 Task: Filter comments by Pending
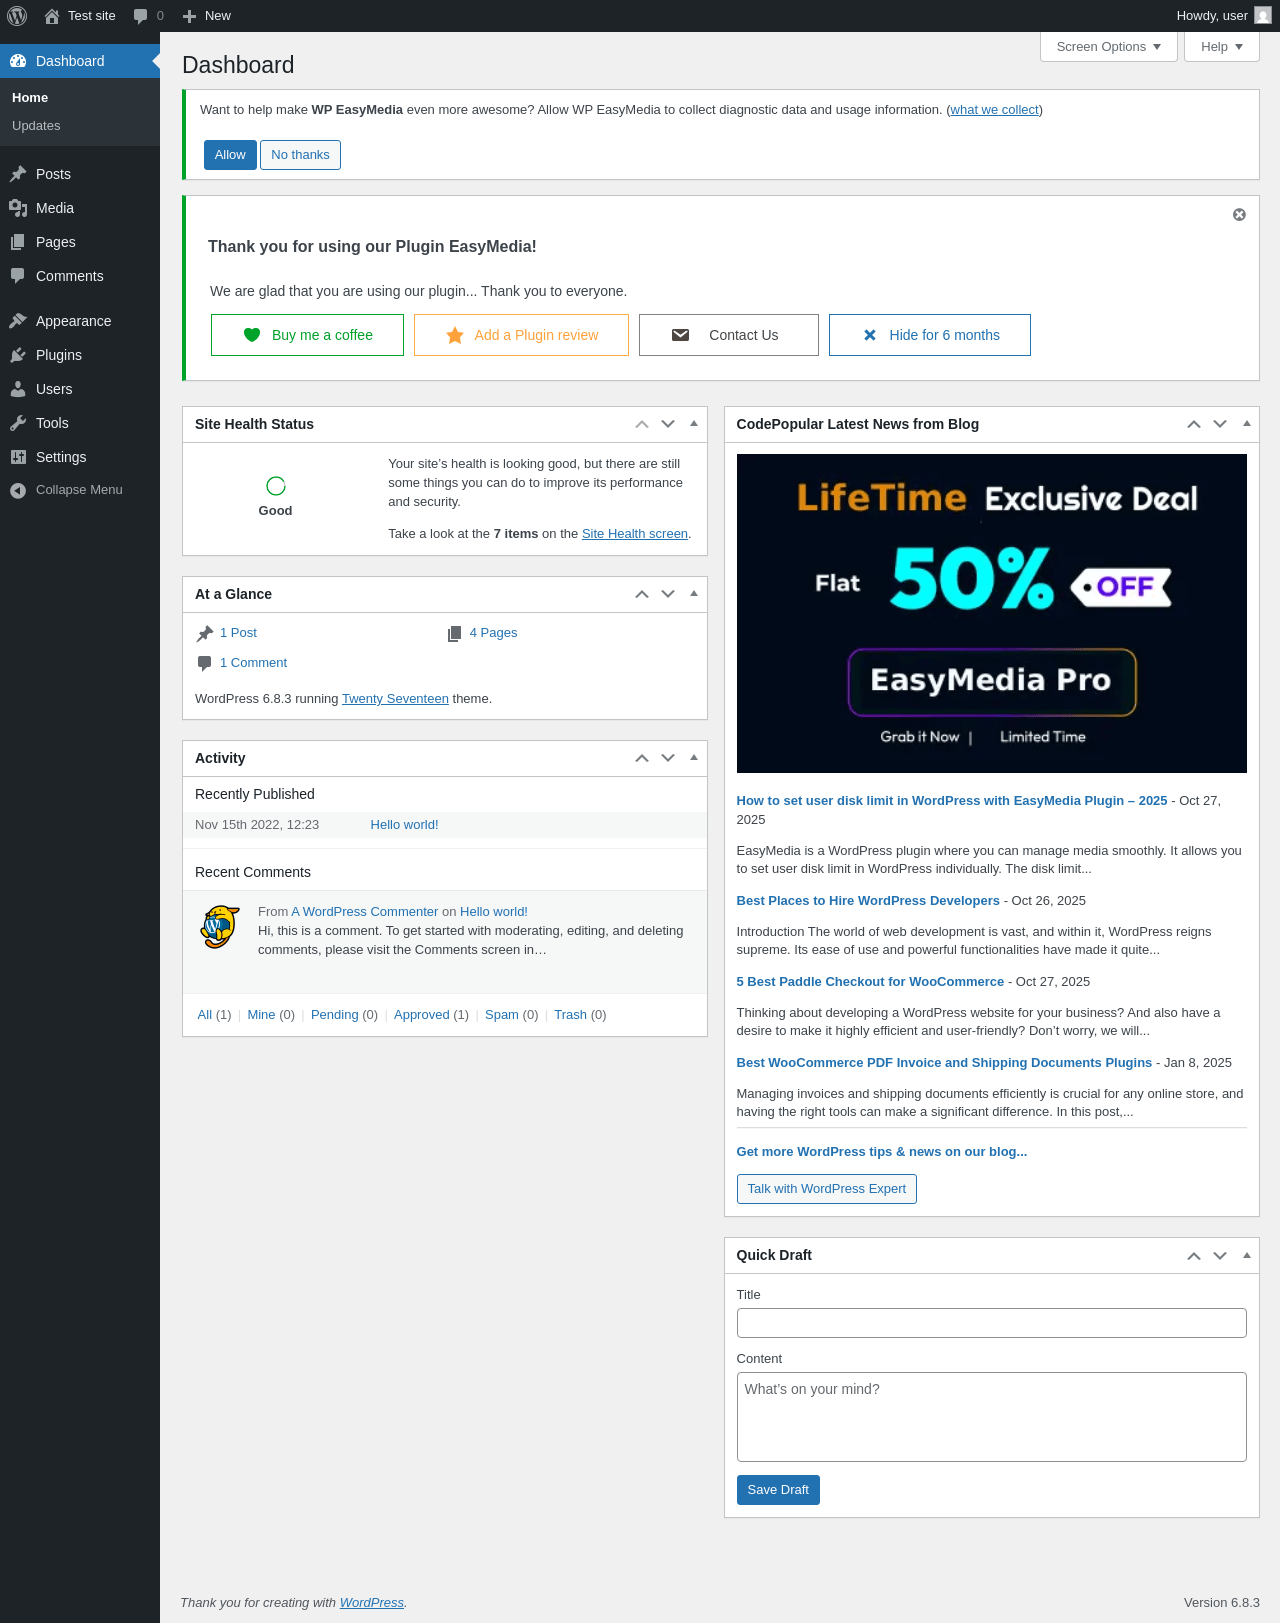click(334, 1015)
